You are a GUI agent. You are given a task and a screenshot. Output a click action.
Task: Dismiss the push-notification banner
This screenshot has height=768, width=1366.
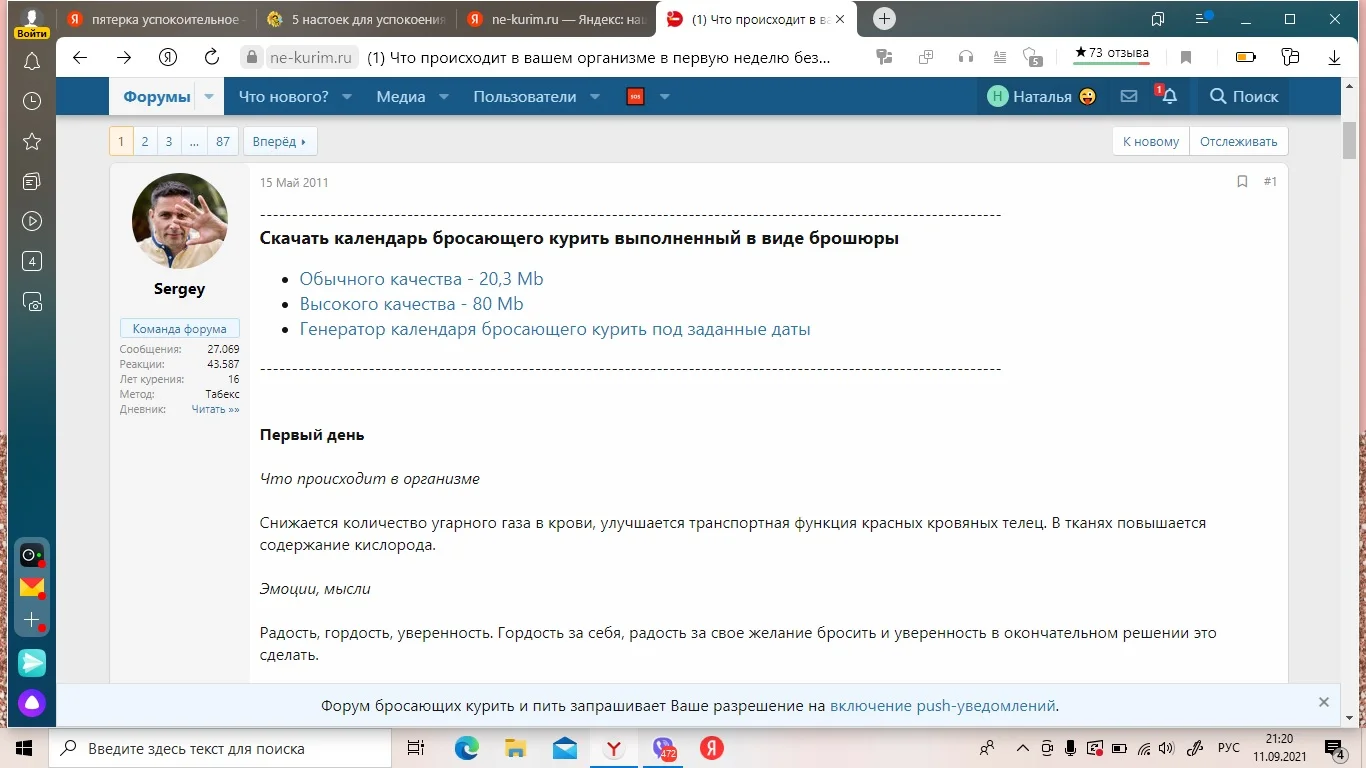[x=1323, y=702]
